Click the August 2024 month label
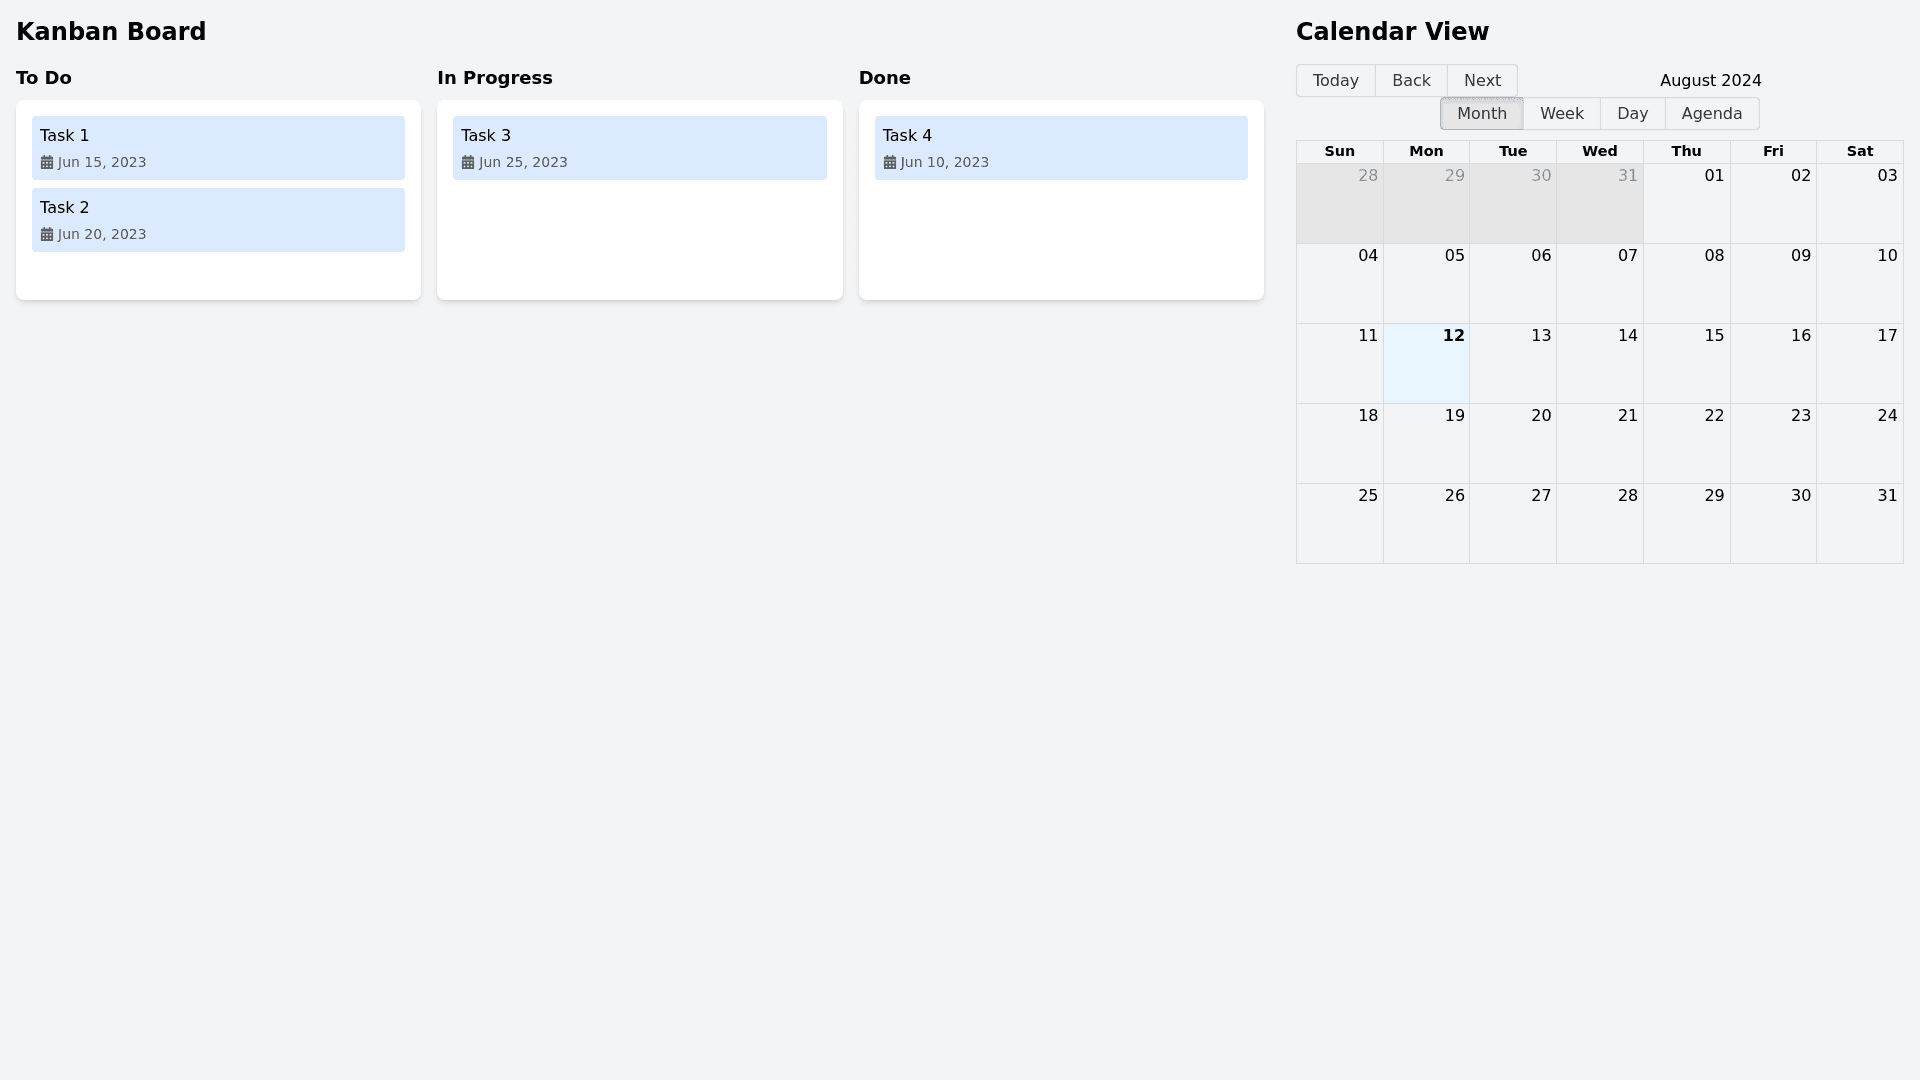This screenshot has height=1080, width=1920. click(x=1710, y=81)
